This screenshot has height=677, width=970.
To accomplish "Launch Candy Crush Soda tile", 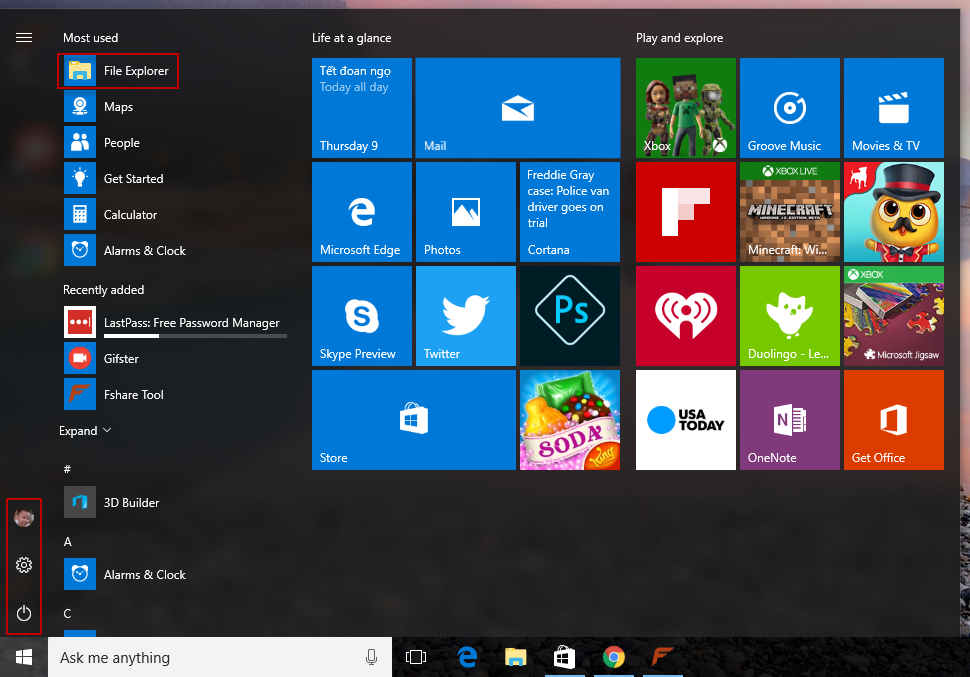I will pyautogui.click(x=570, y=420).
